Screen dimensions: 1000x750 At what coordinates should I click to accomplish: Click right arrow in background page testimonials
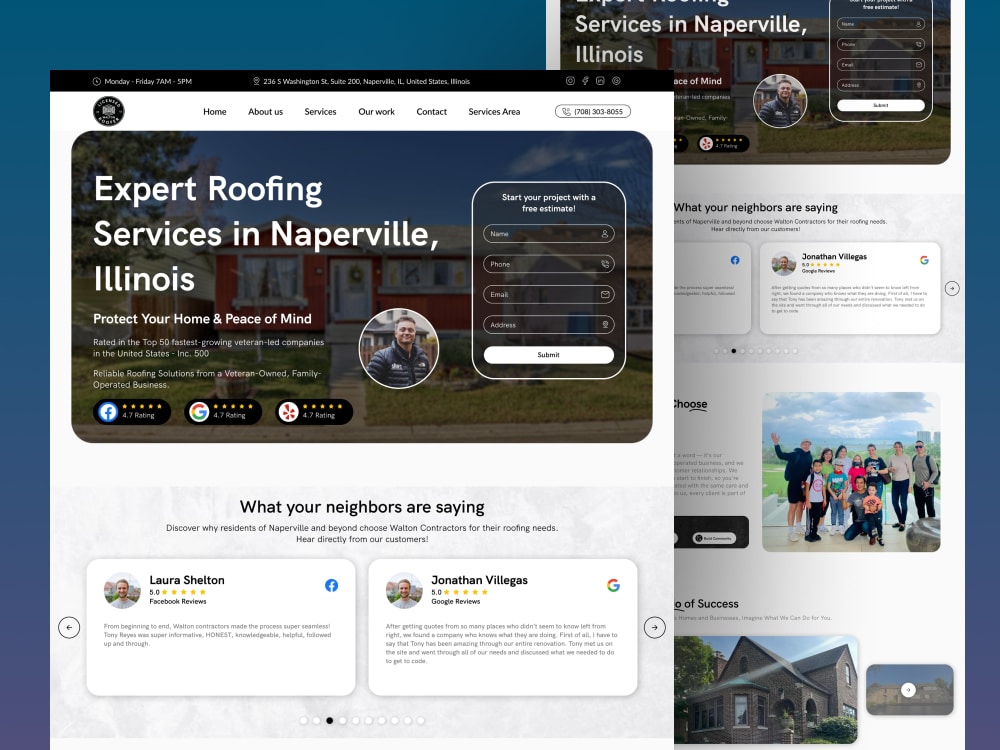click(952, 288)
